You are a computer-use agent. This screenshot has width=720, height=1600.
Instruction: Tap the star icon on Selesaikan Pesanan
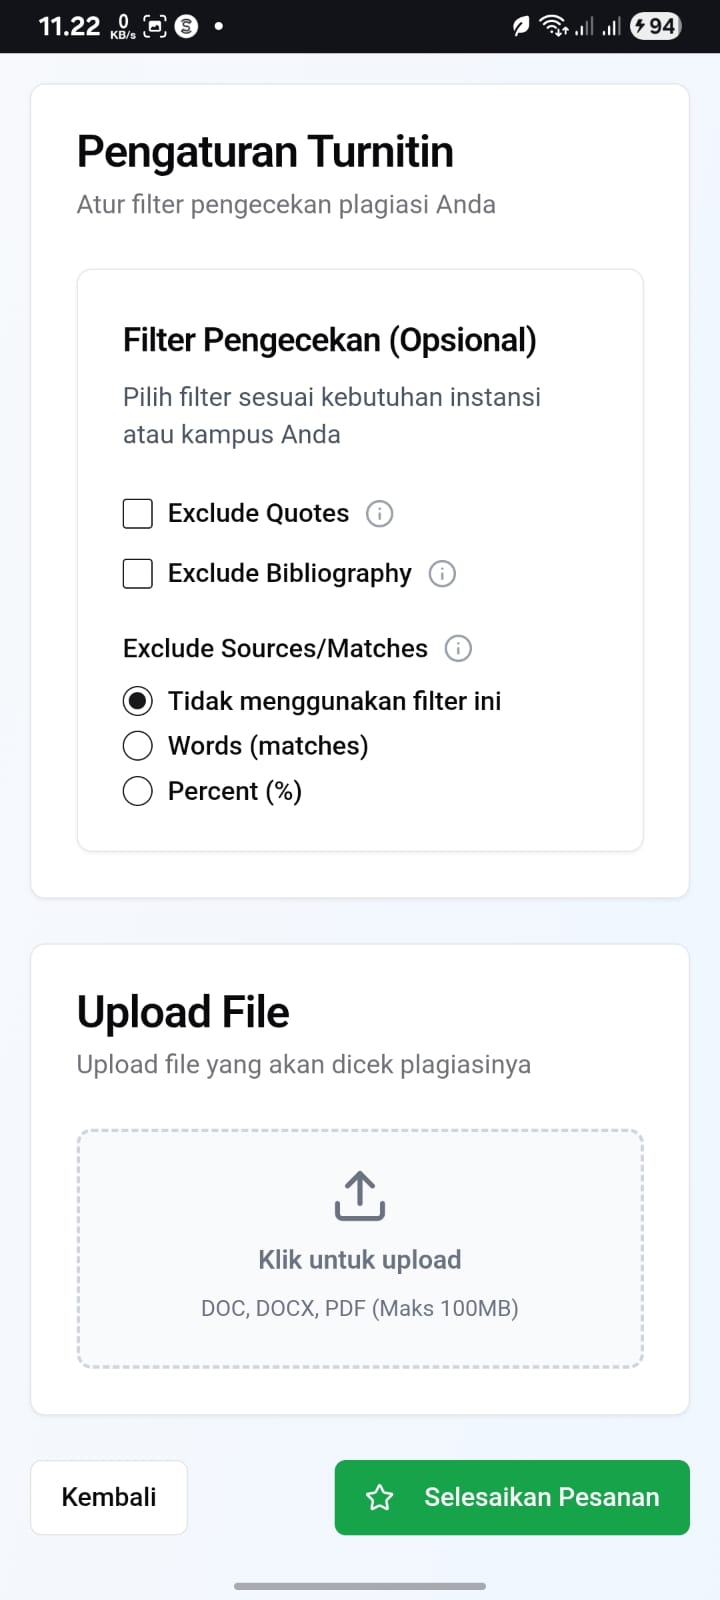click(x=380, y=1497)
